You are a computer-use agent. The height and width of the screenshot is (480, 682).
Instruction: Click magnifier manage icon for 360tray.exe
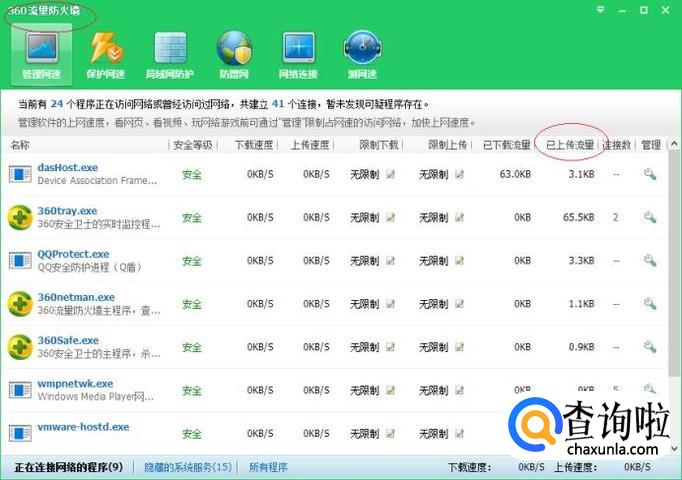pos(650,217)
